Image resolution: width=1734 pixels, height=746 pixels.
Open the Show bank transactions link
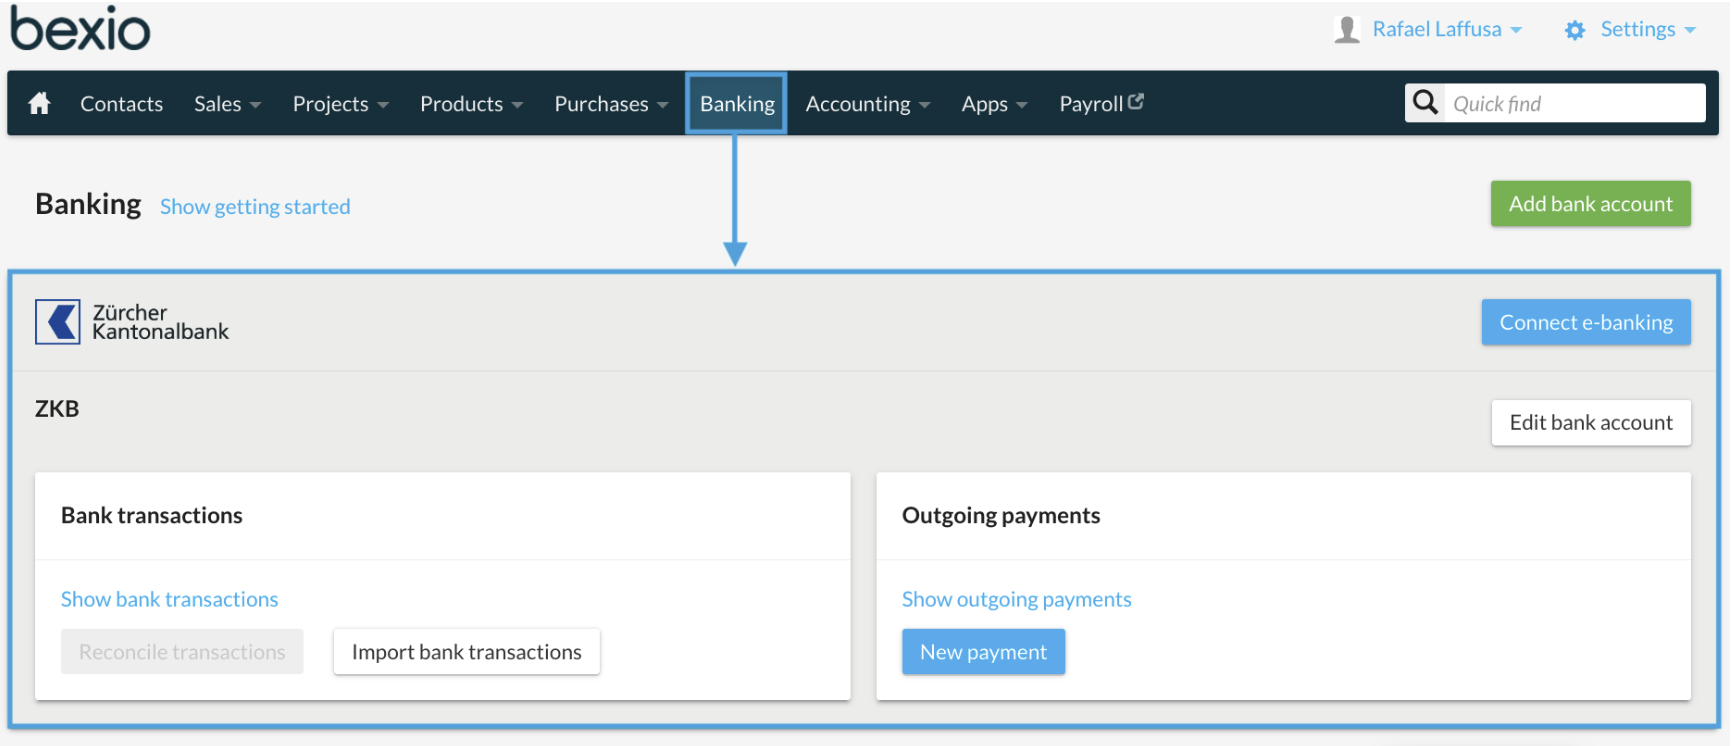coord(169,599)
